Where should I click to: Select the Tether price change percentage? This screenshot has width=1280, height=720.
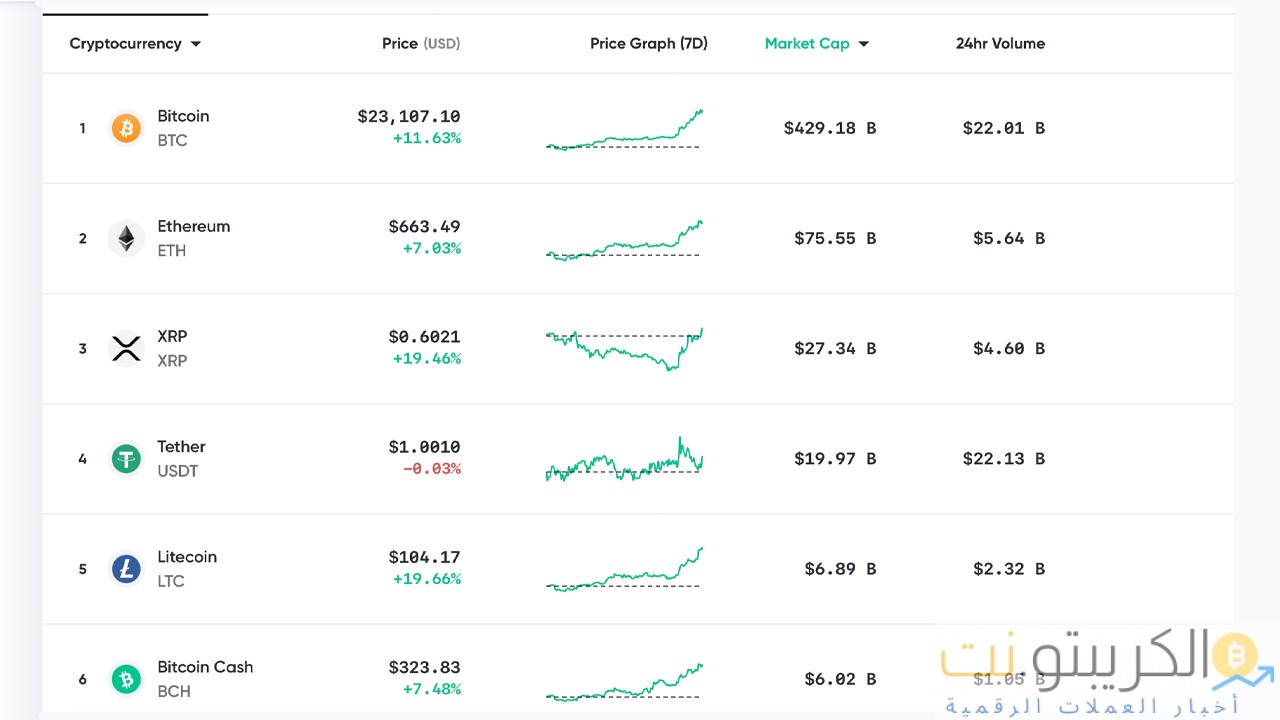431,468
